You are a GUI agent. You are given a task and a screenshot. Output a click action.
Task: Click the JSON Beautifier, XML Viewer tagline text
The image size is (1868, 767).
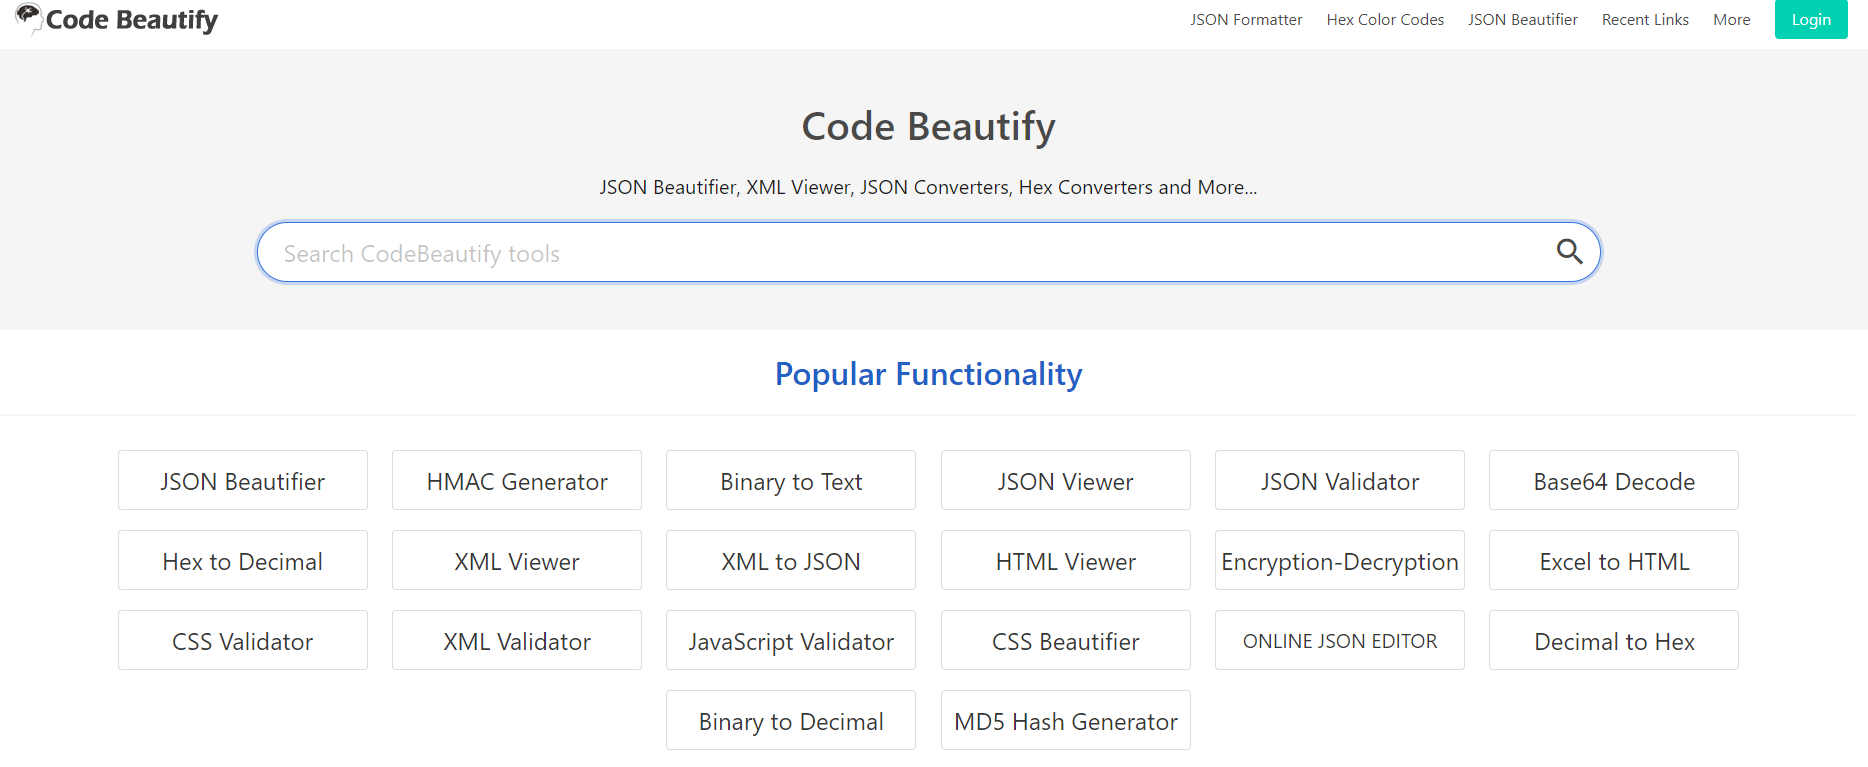point(928,187)
